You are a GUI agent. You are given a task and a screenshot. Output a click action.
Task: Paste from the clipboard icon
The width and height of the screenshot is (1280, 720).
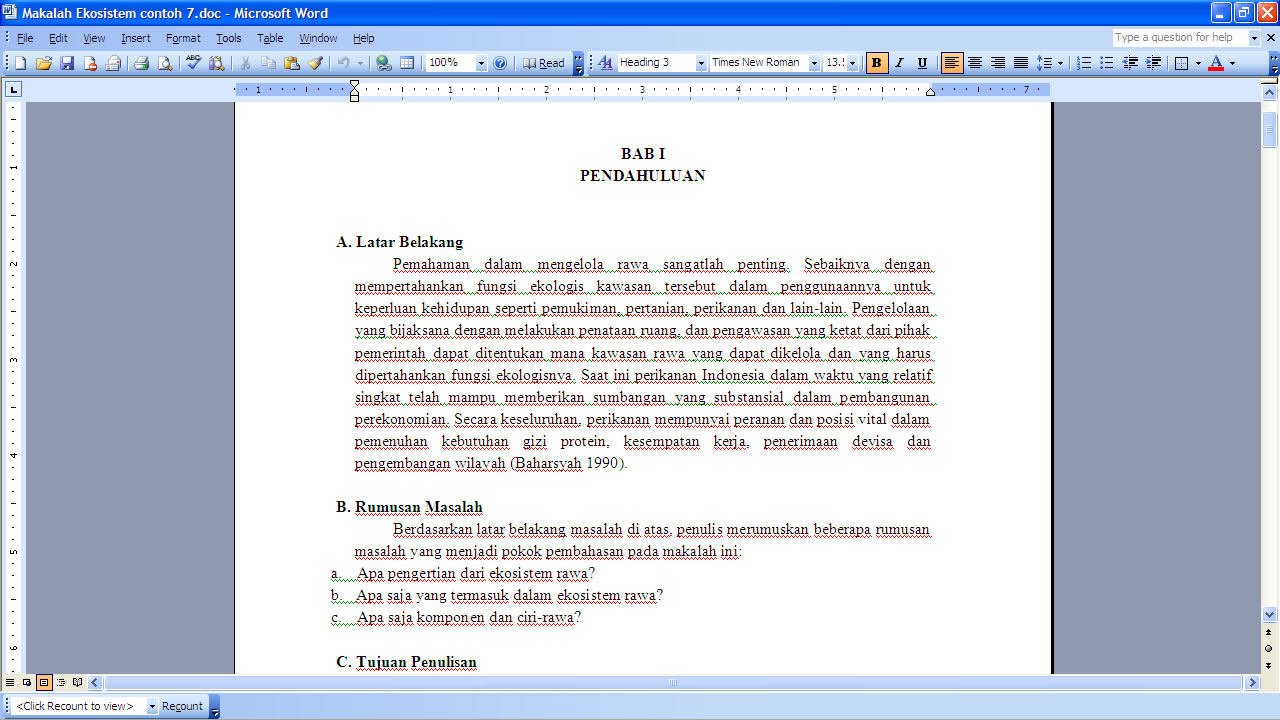coord(291,63)
